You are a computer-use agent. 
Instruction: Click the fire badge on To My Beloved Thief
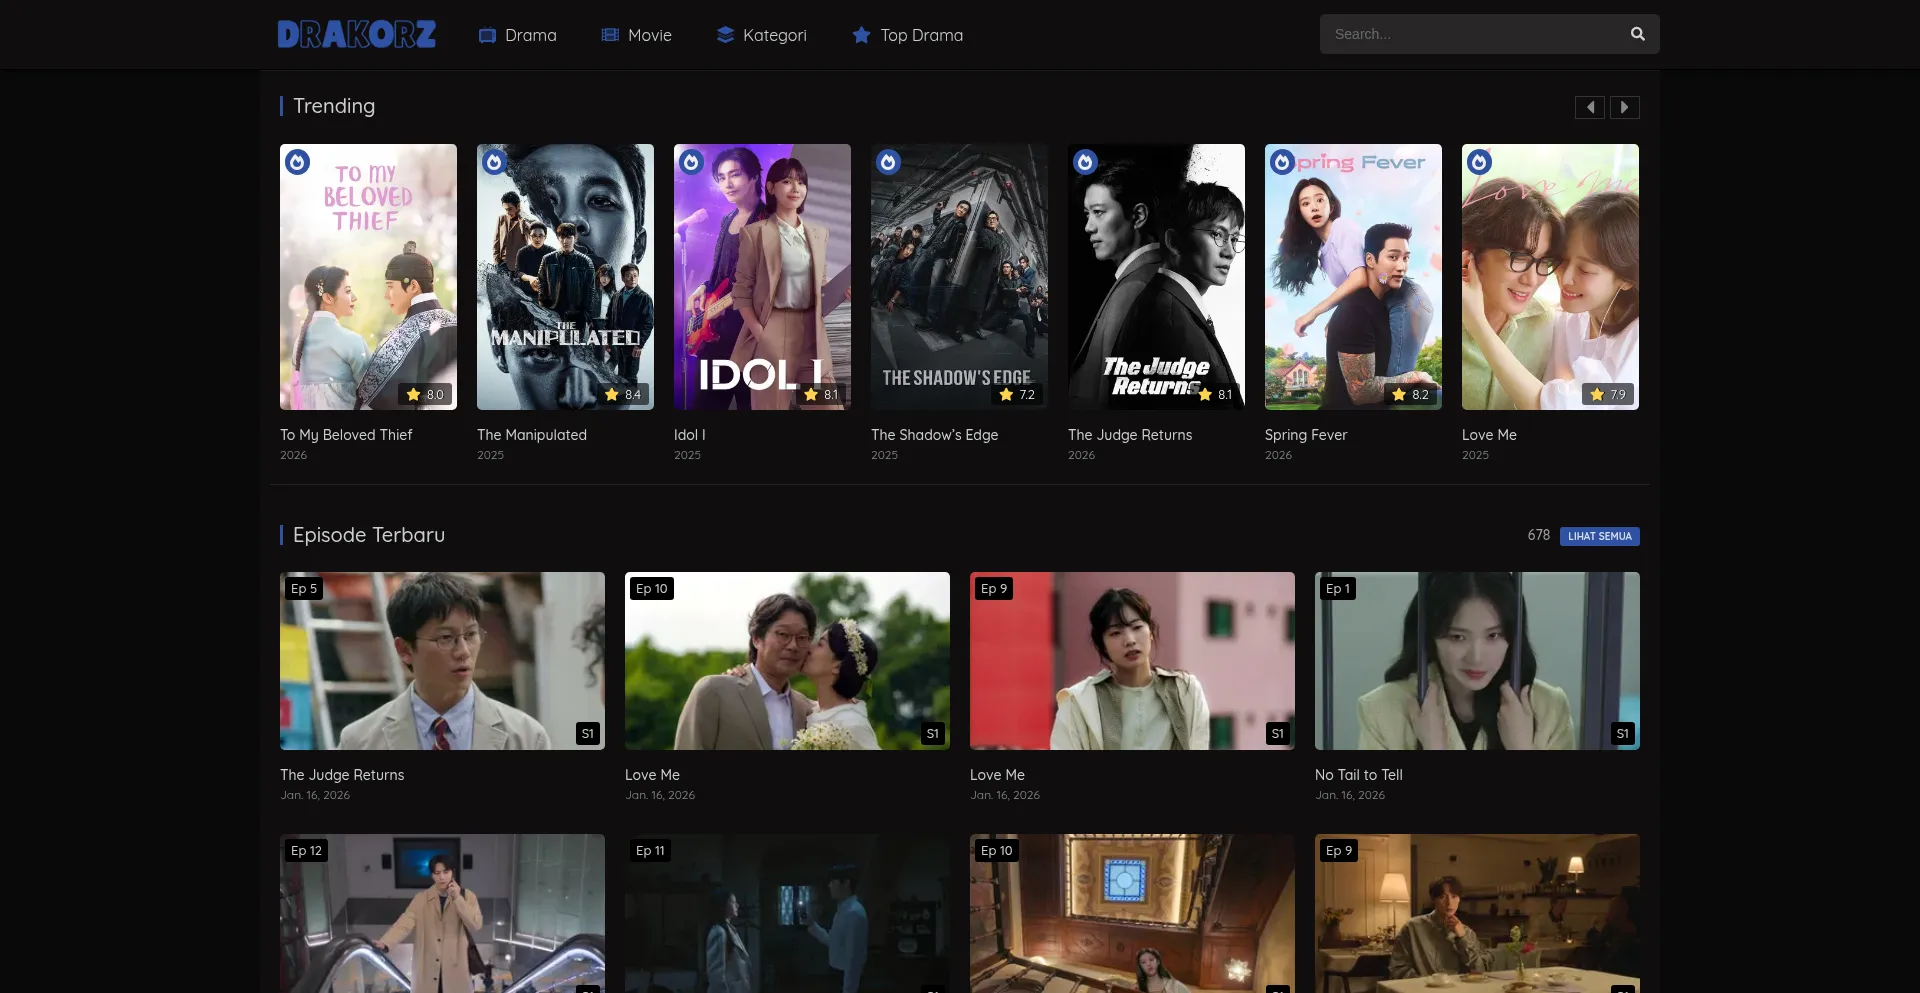point(297,162)
